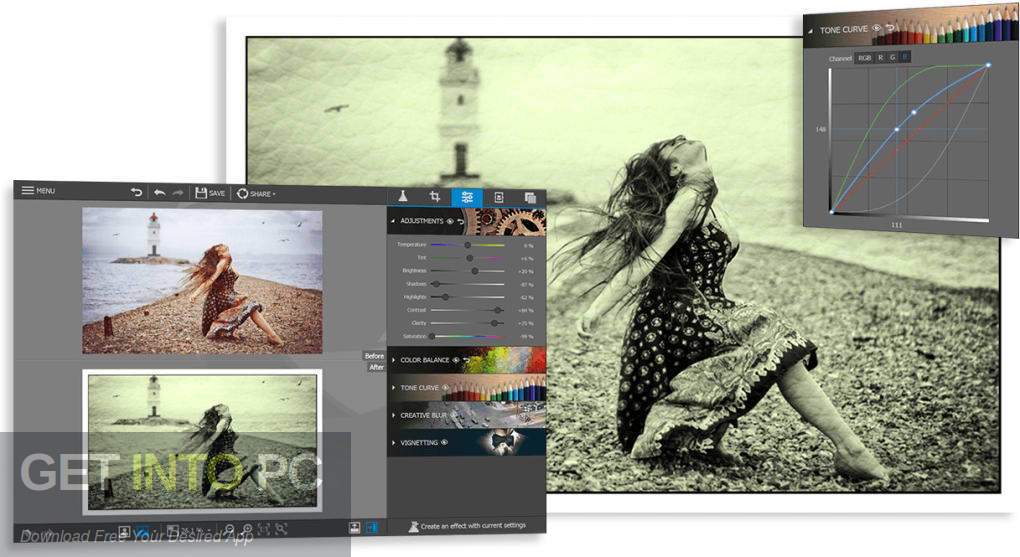Select the After photo preview

pyautogui.click(x=202, y=442)
